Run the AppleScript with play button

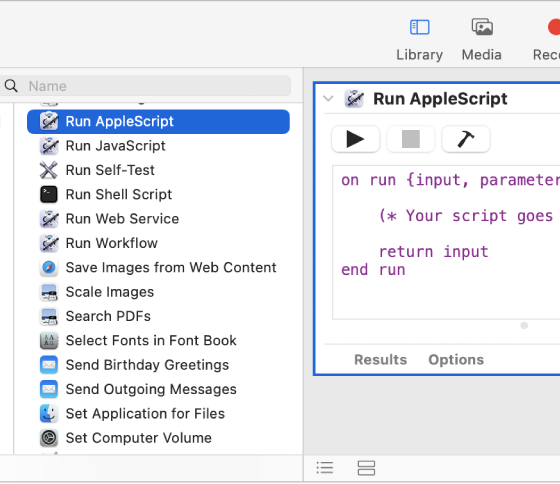click(x=355, y=139)
